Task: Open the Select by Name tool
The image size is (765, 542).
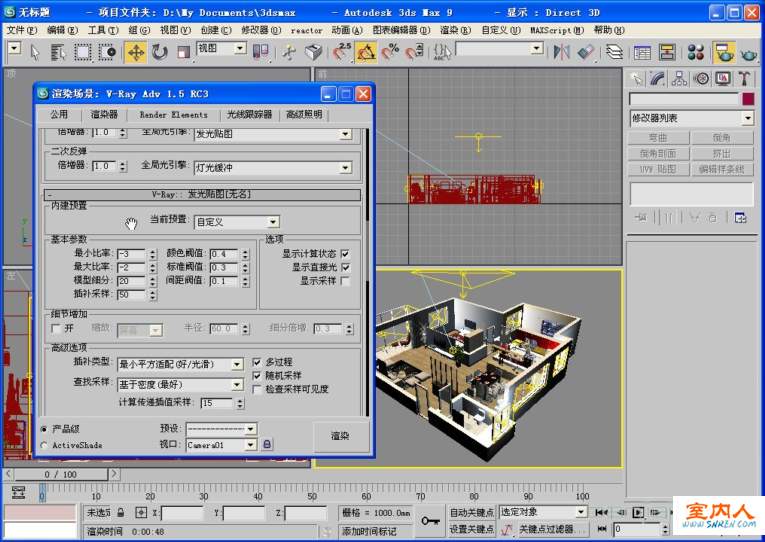Action: [x=58, y=52]
